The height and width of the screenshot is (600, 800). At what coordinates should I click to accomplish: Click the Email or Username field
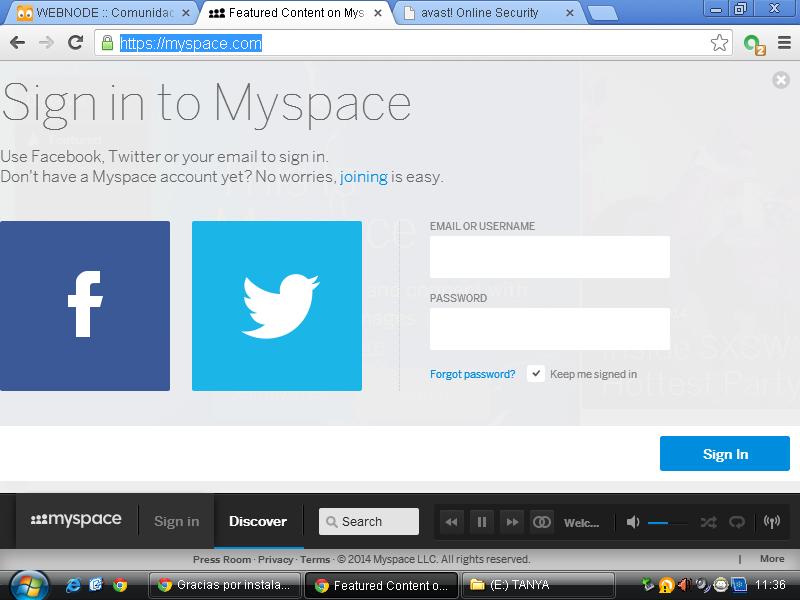point(549,257)
